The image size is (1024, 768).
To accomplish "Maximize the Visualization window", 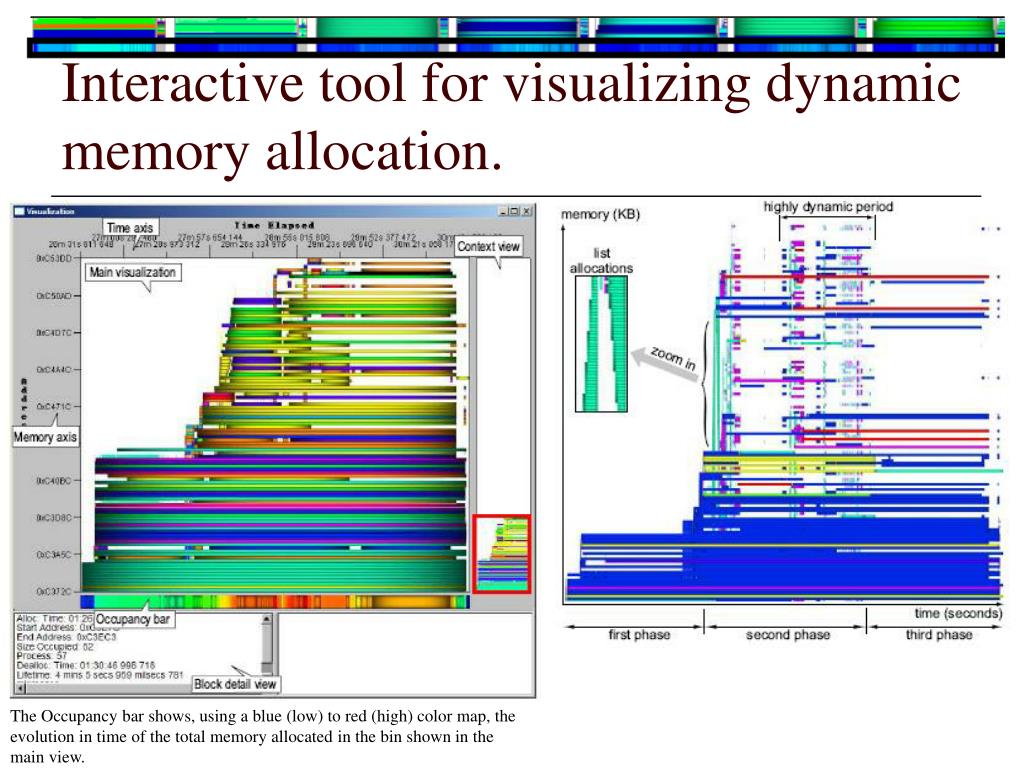I will point(514,211).
